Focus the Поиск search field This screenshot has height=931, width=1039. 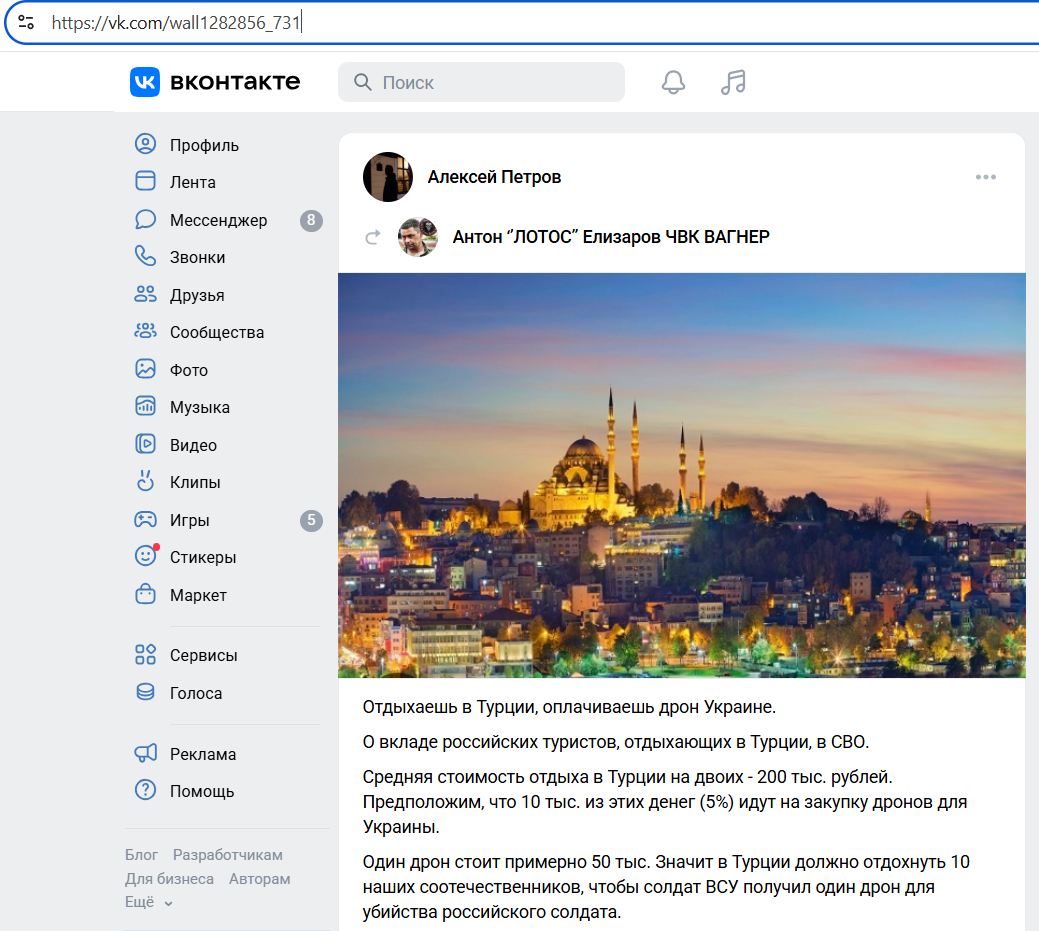tap(495, 83)
